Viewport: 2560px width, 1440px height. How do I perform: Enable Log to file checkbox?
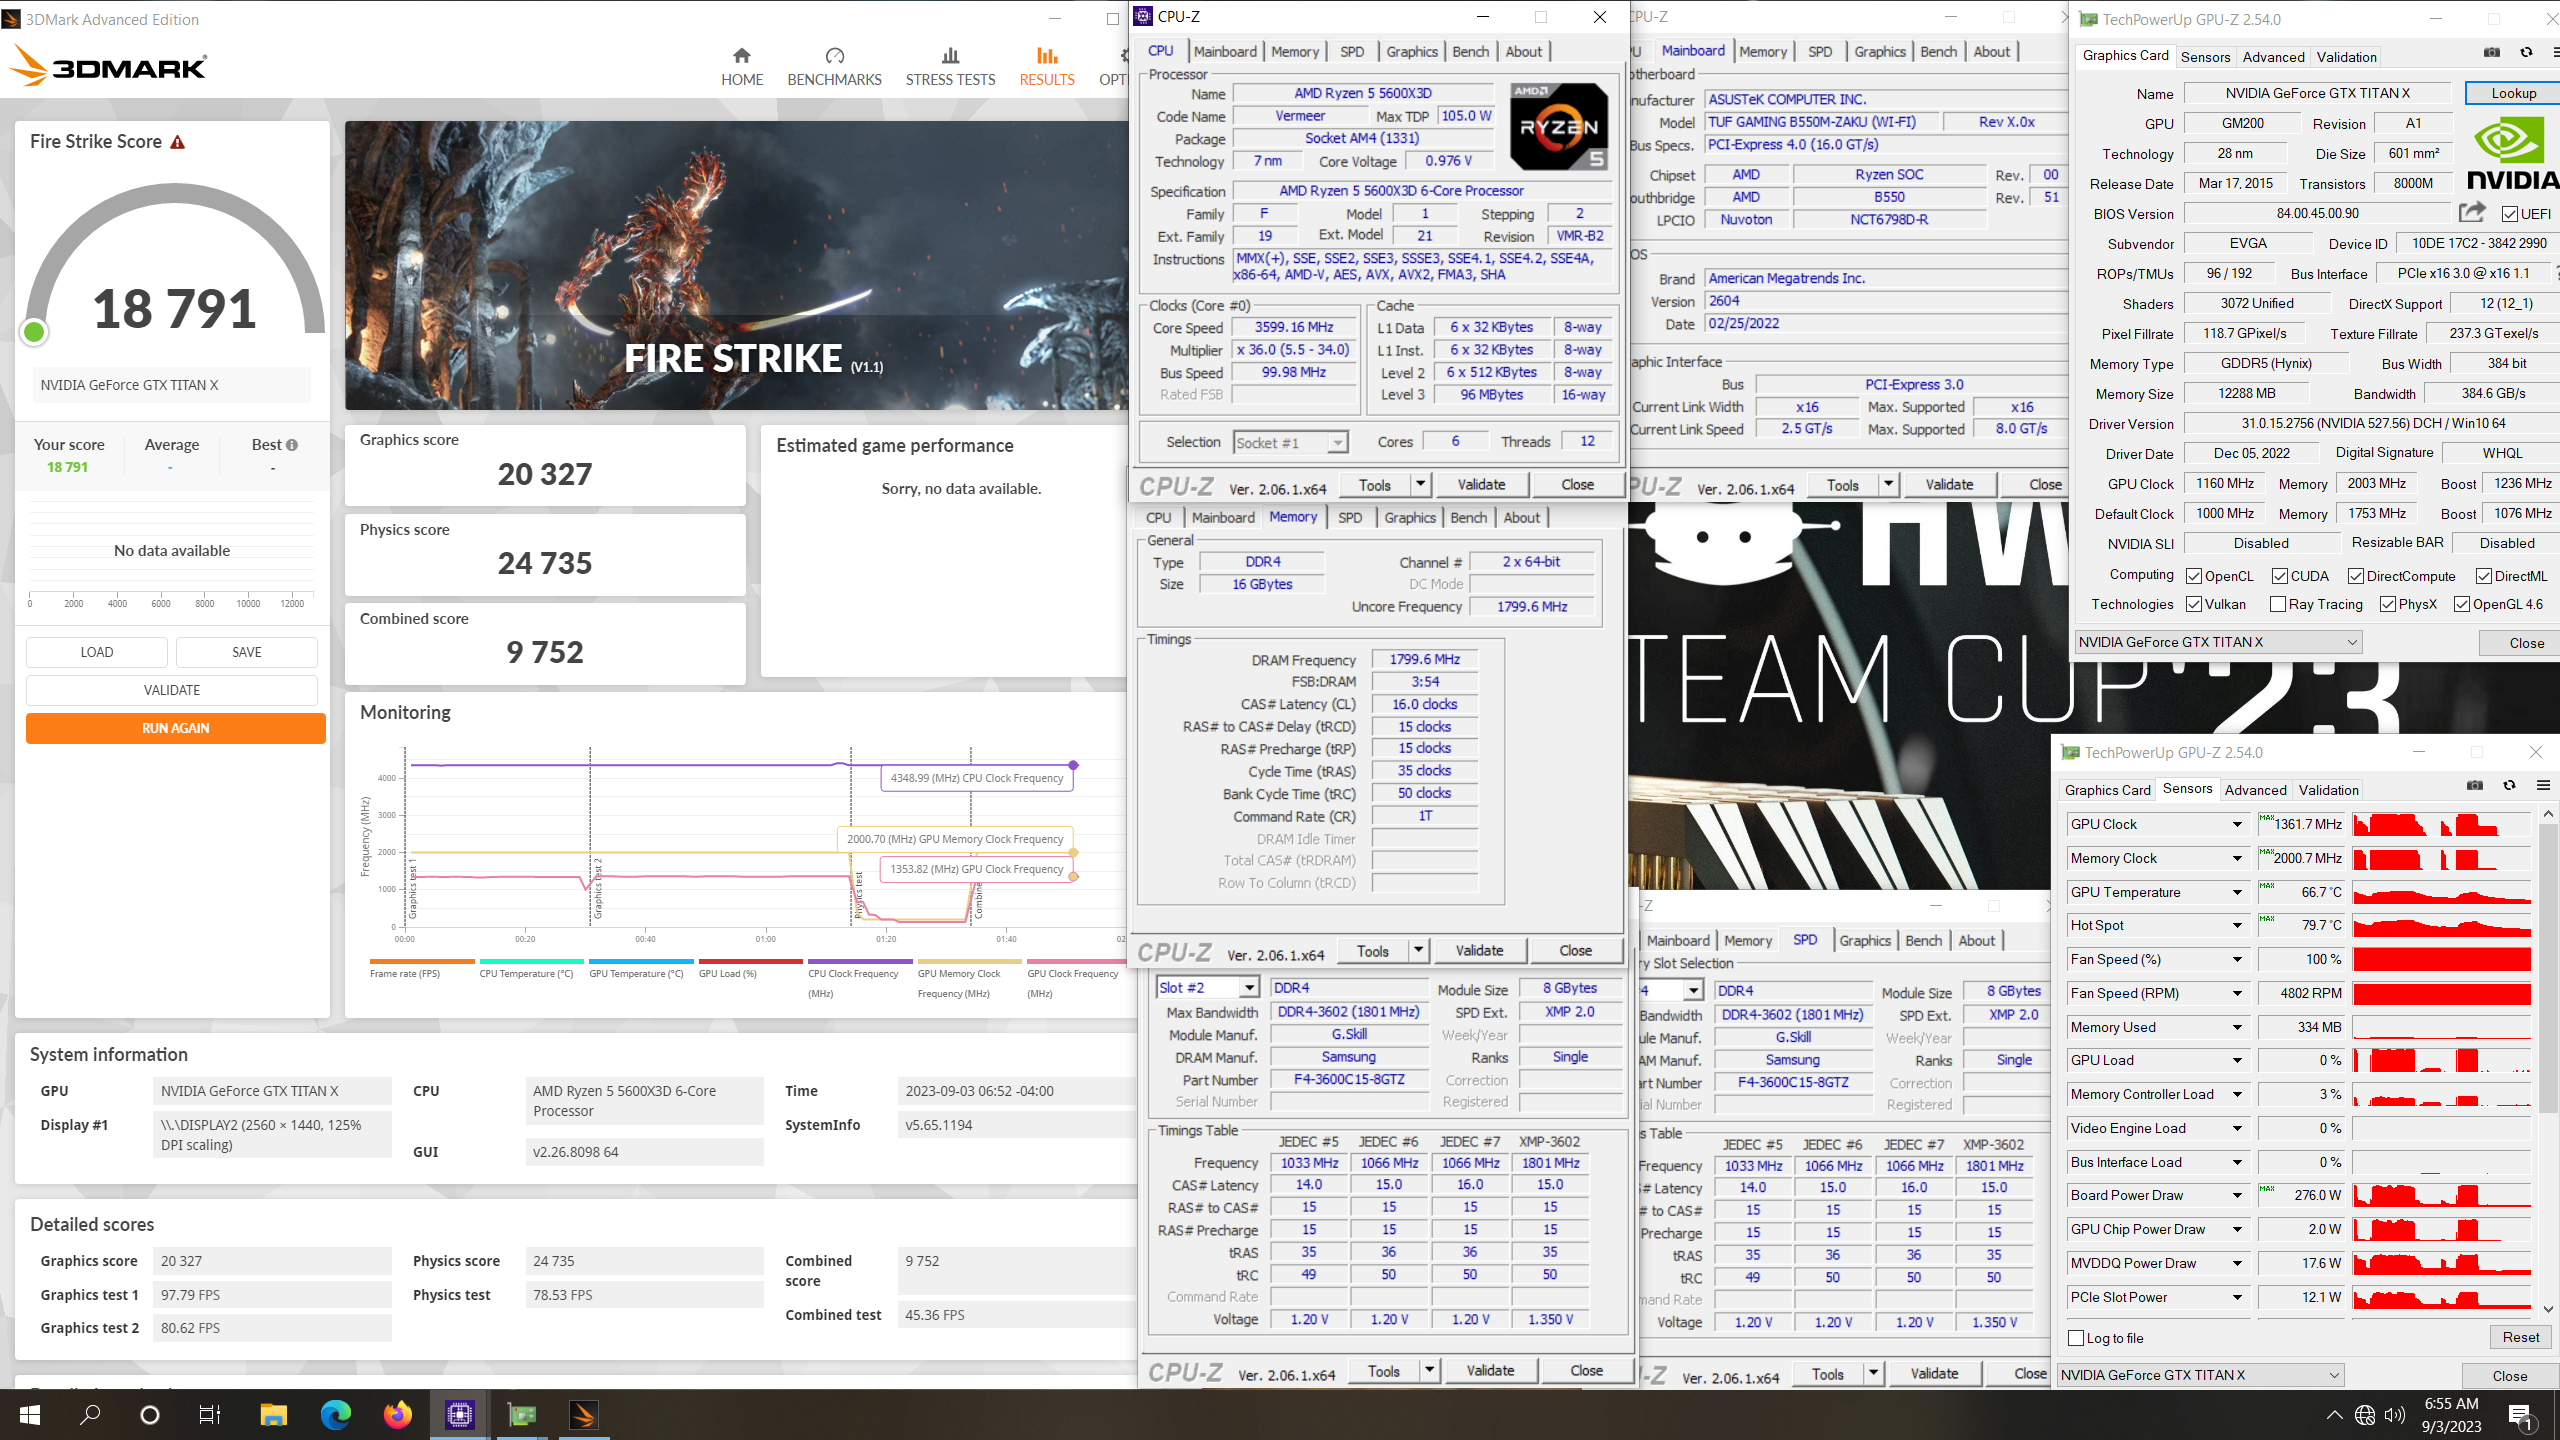2077,1338
